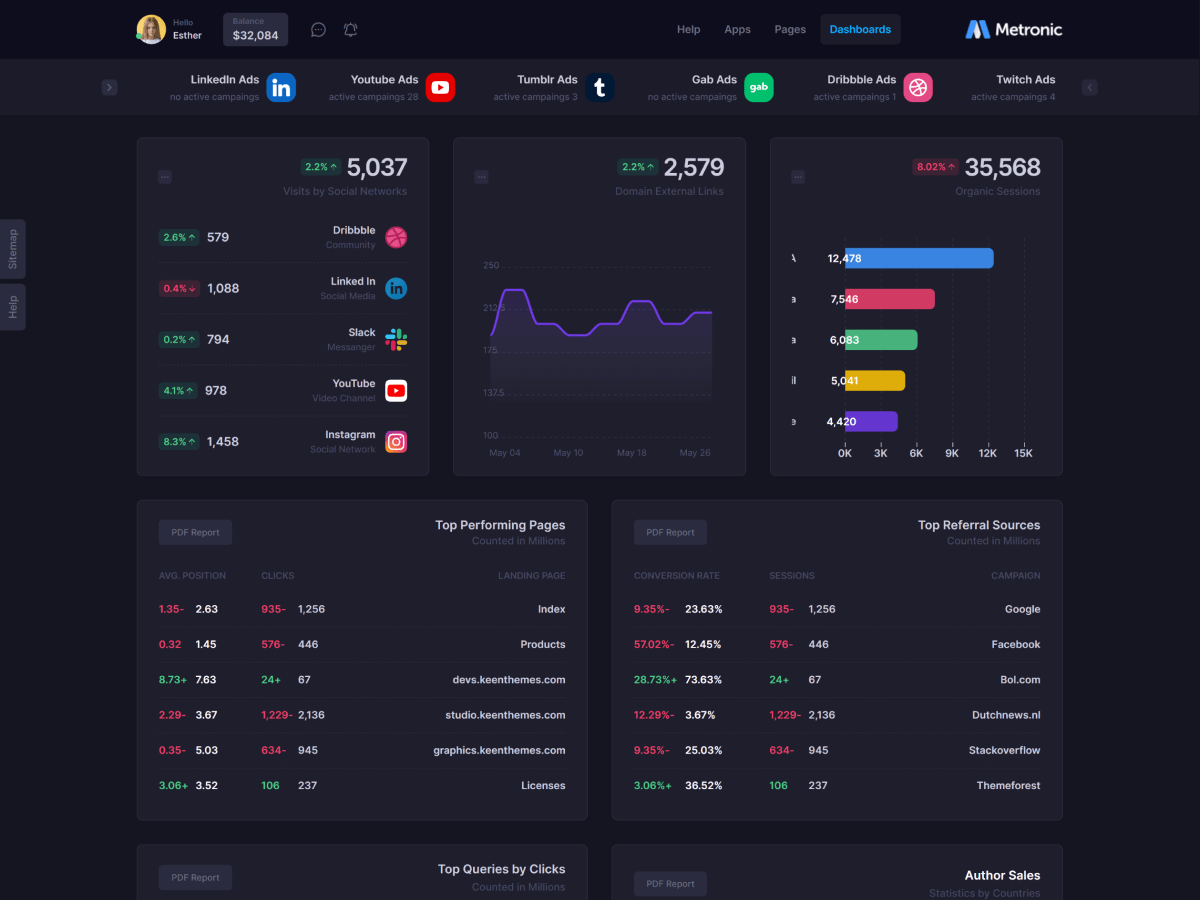Viewport: 1200px width, 900px height.
Task: Click the notifications bell icon
Action: (x=350, y=30)
